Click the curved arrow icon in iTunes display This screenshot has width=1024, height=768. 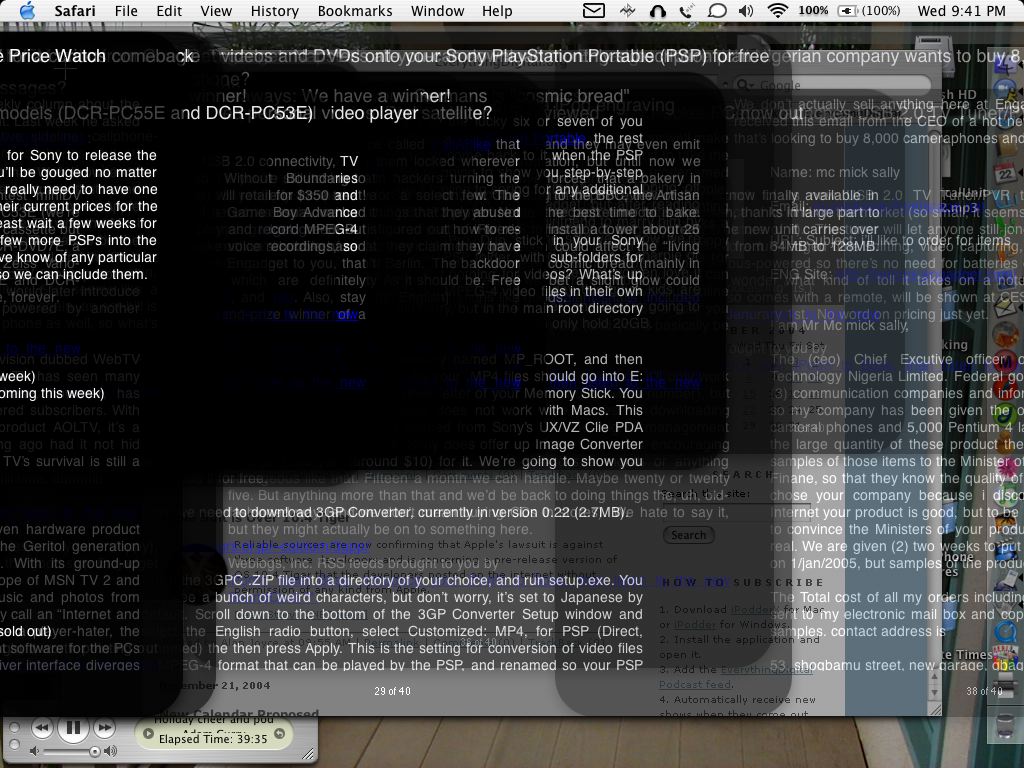pyautogui.click(x=280, y=734)
